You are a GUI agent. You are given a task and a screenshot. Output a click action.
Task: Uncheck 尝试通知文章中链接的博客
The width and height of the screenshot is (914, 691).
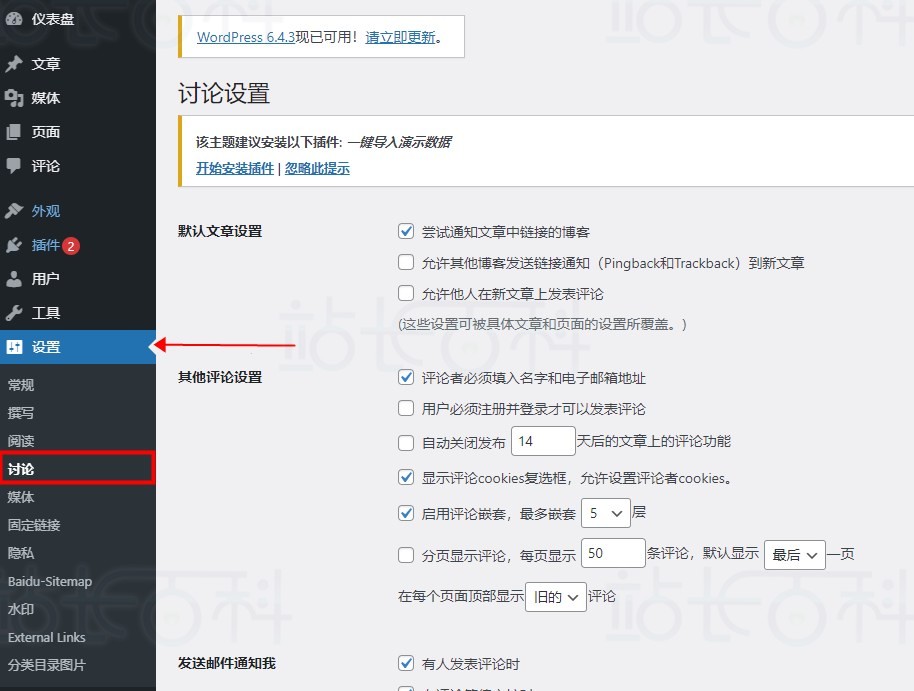pyautogui.click(x=406, y=230)
